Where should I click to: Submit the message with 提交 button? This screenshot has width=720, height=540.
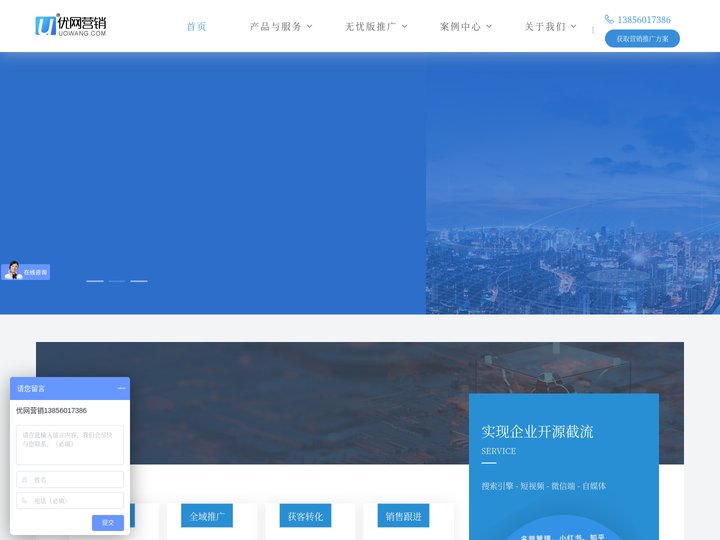click(x=108, y=523)
